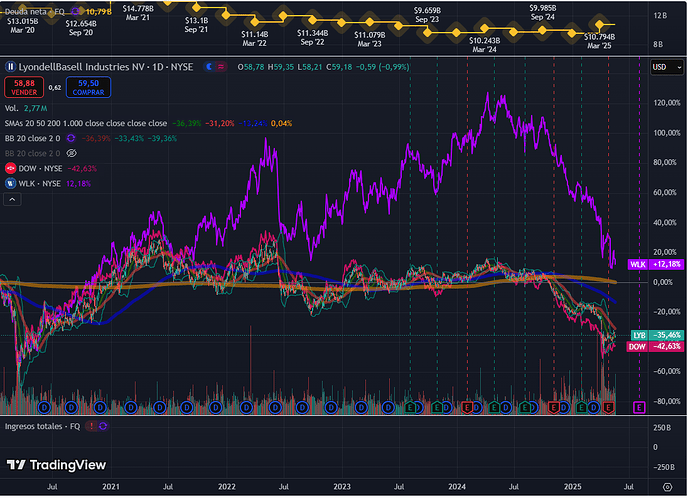This screenshot has width=687, height=500.
Task: Click the -0,59 (-0,99%) change value
Action: tap(382, 67)
